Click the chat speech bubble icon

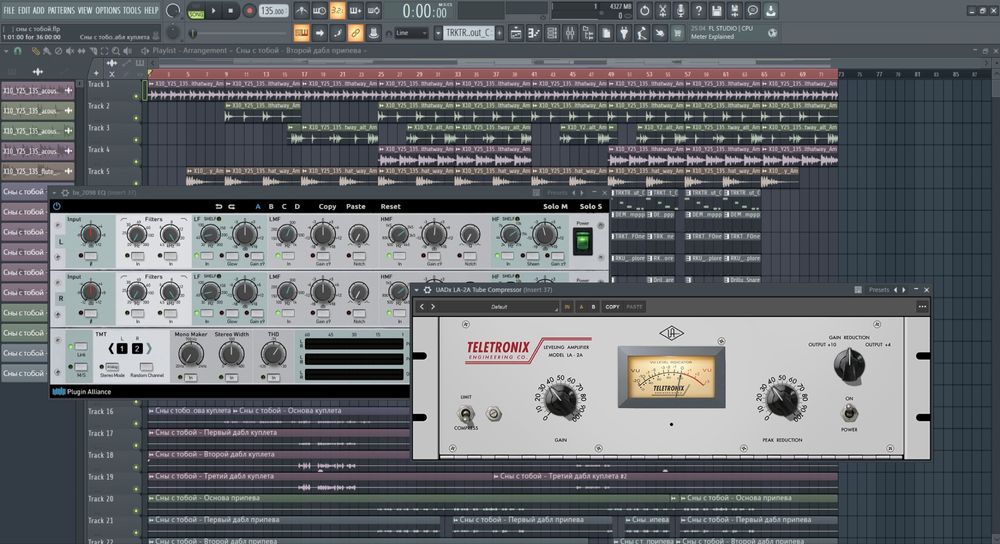click(753, 10)
